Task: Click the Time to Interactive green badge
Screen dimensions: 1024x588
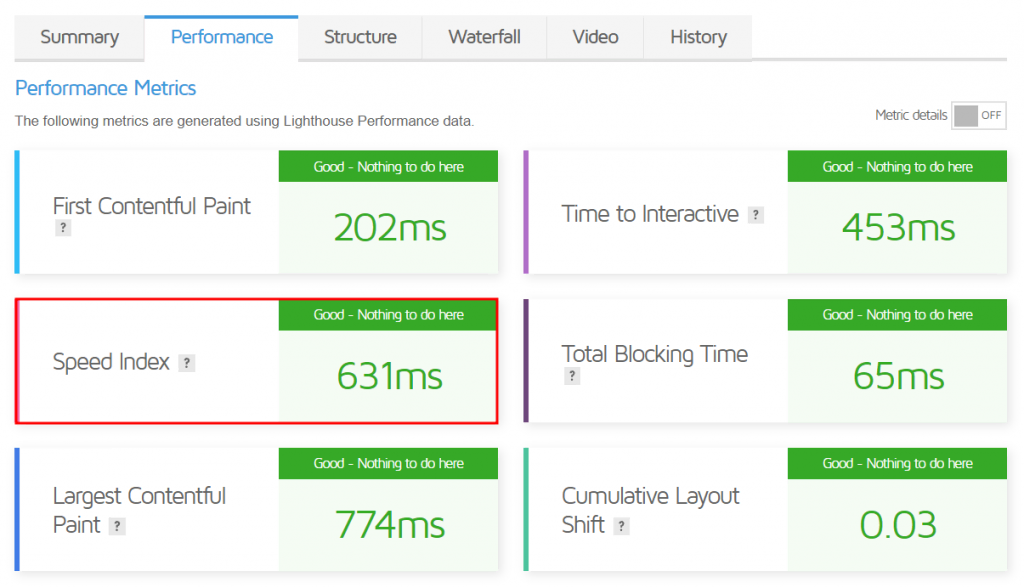Action: (896, 166)
